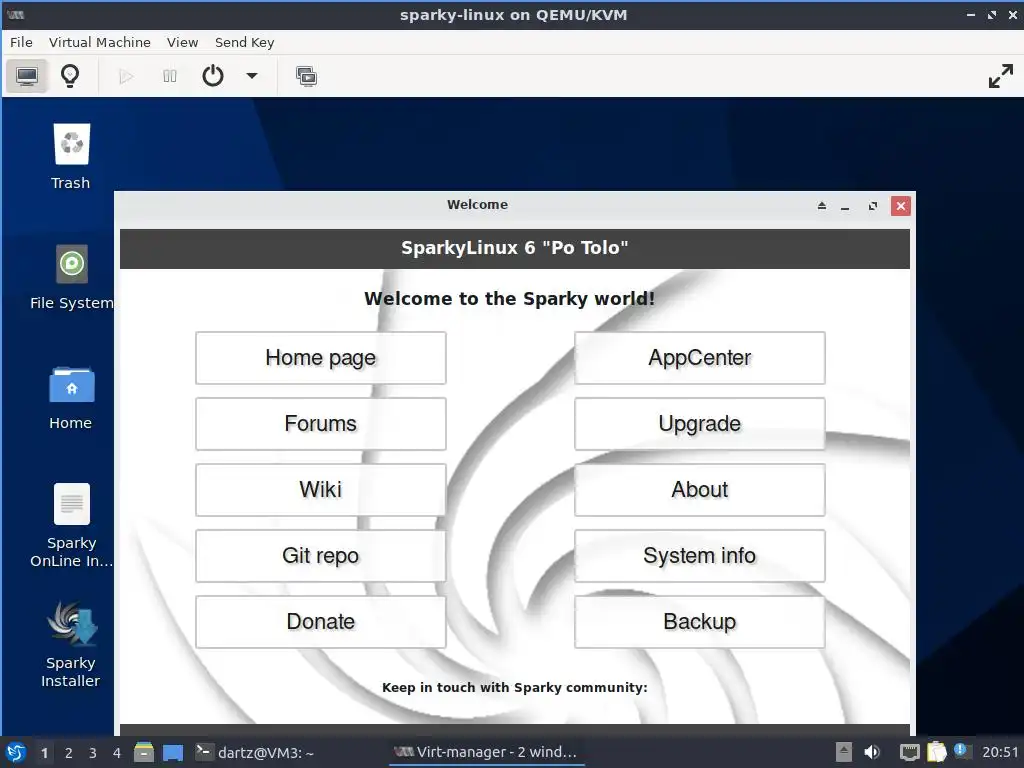Launch AppCenter from Welcome window

699,358
